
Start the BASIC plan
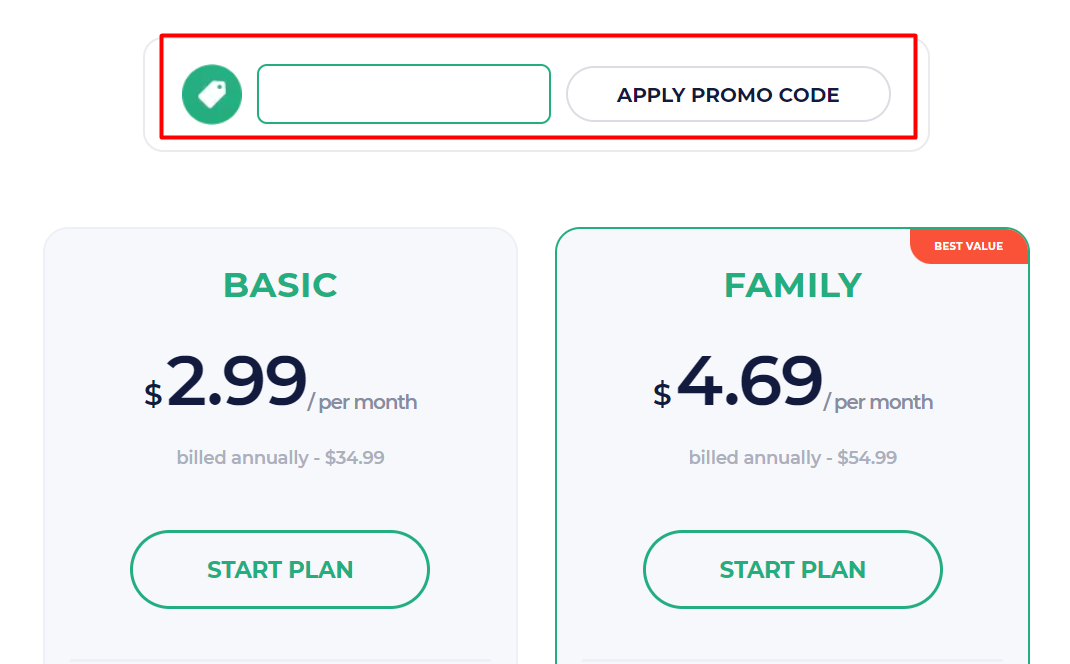click(x=279, y=569)
